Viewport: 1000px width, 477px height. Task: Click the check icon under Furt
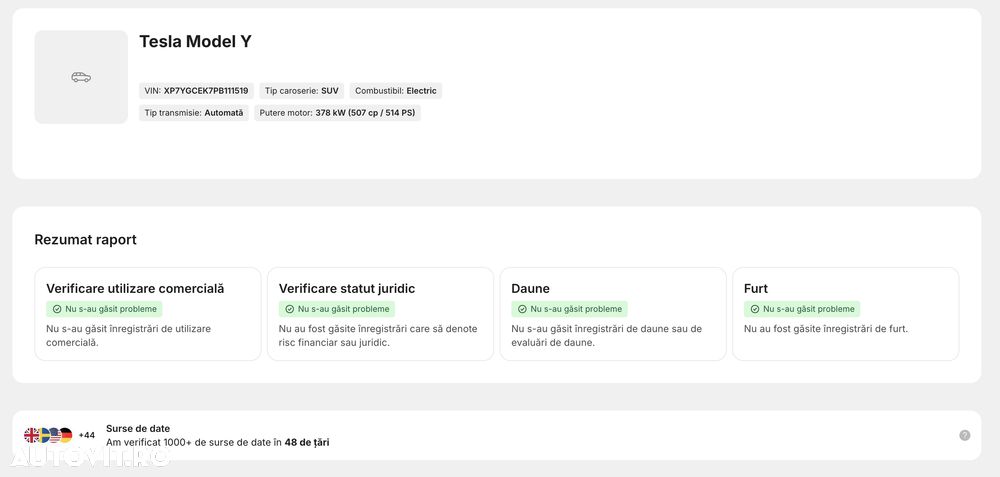[754, 309]
